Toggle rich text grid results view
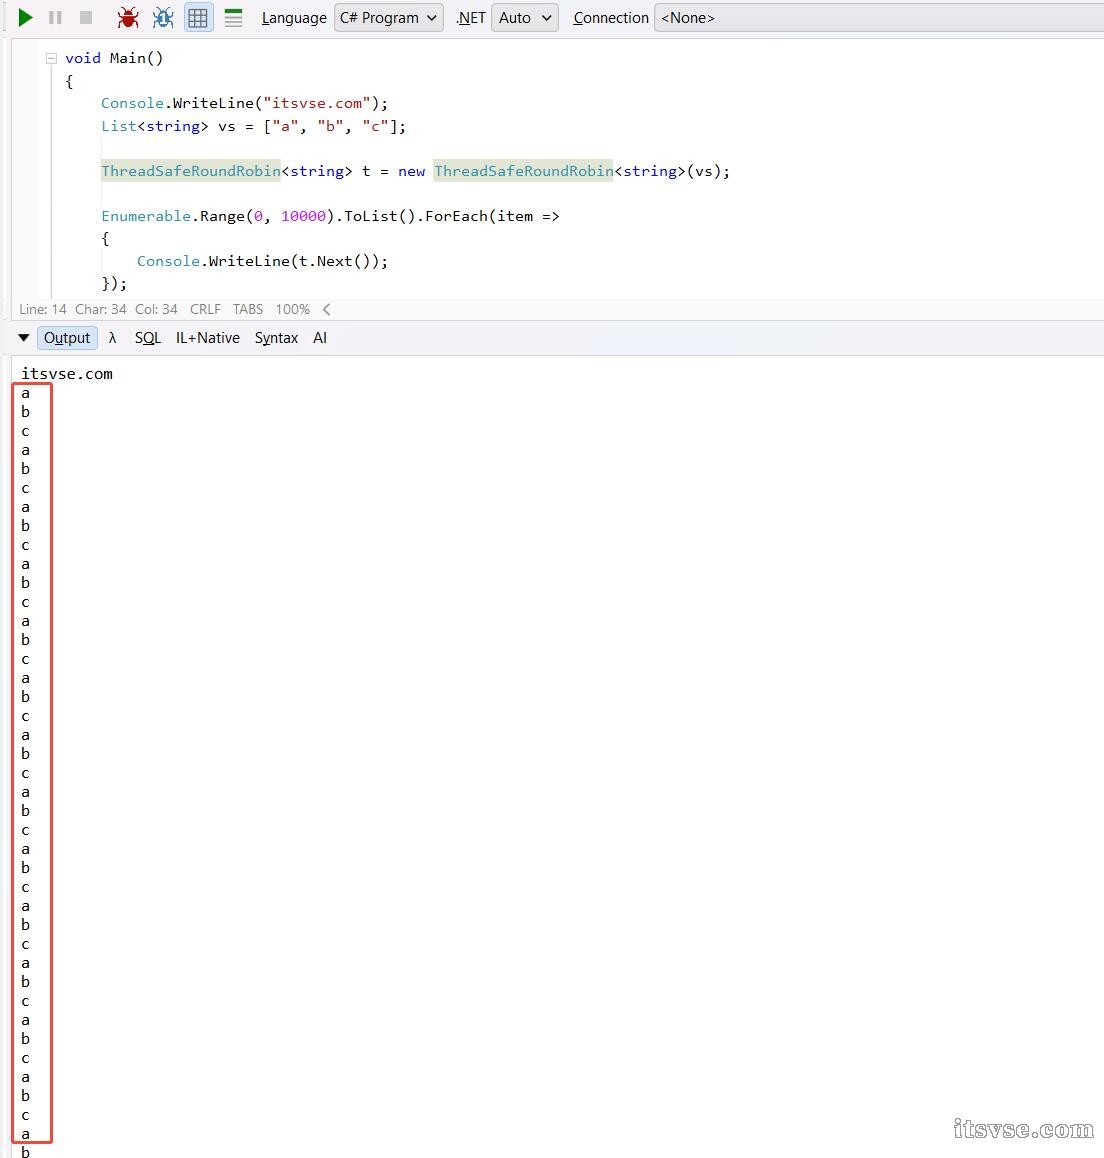Screen dimensions: 1104x1158 click(x=198, y=17)
